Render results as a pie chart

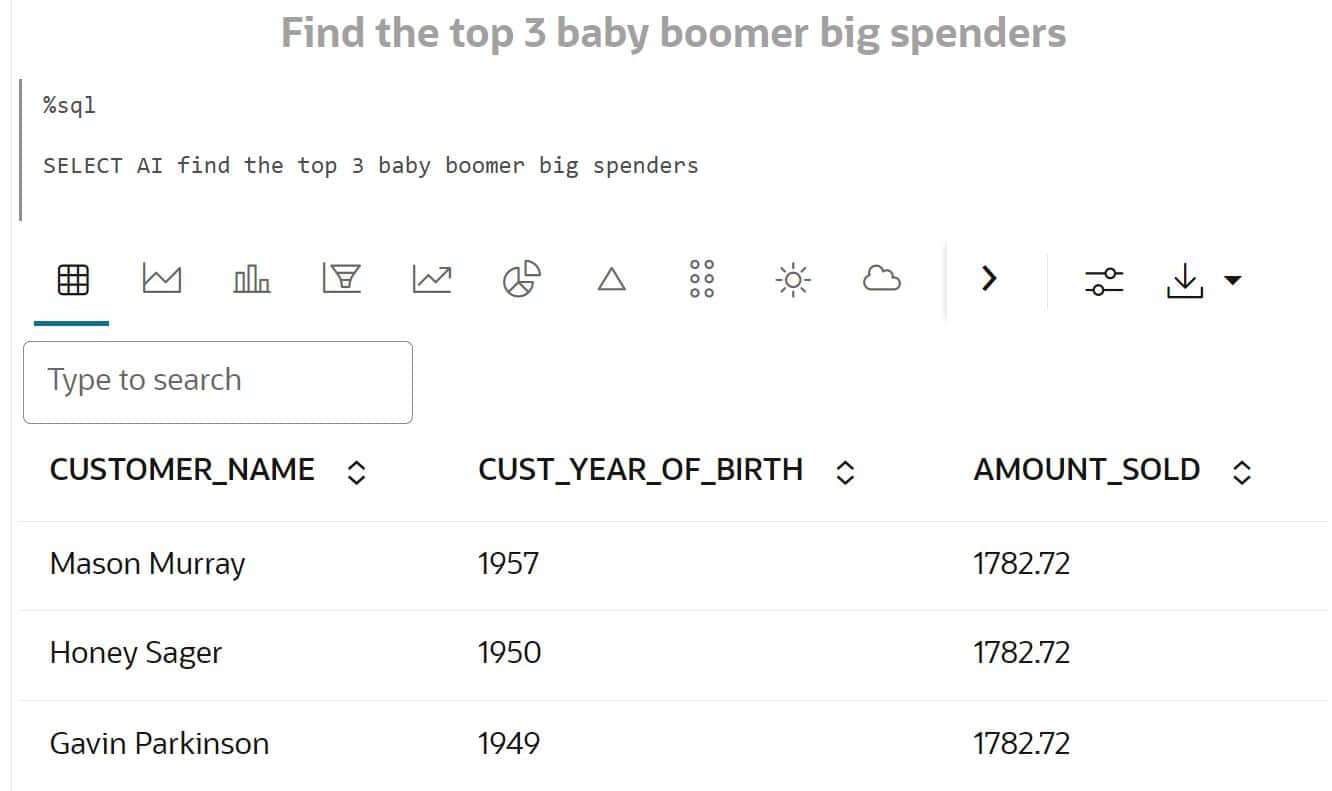coord(521,279)
